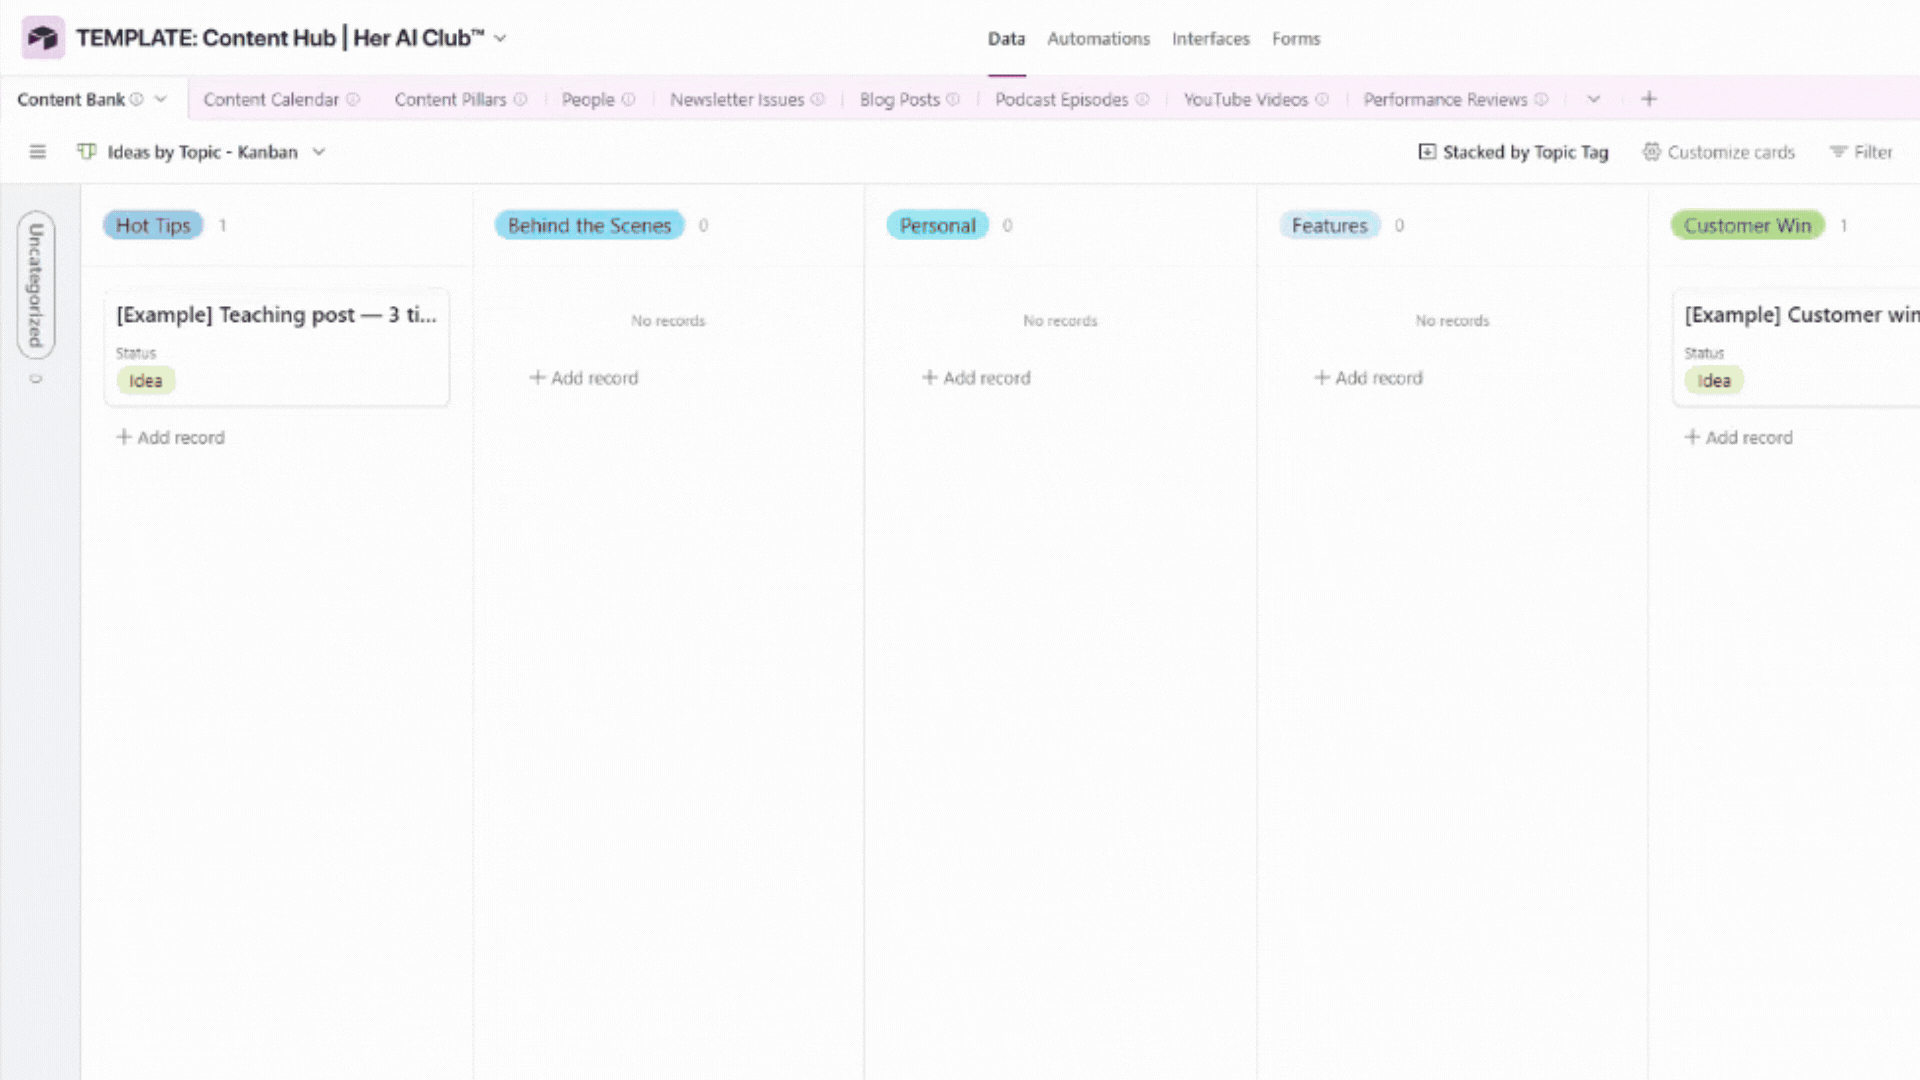
Task: Open the YouTube Videos table
Action: tap(1246, 99)
